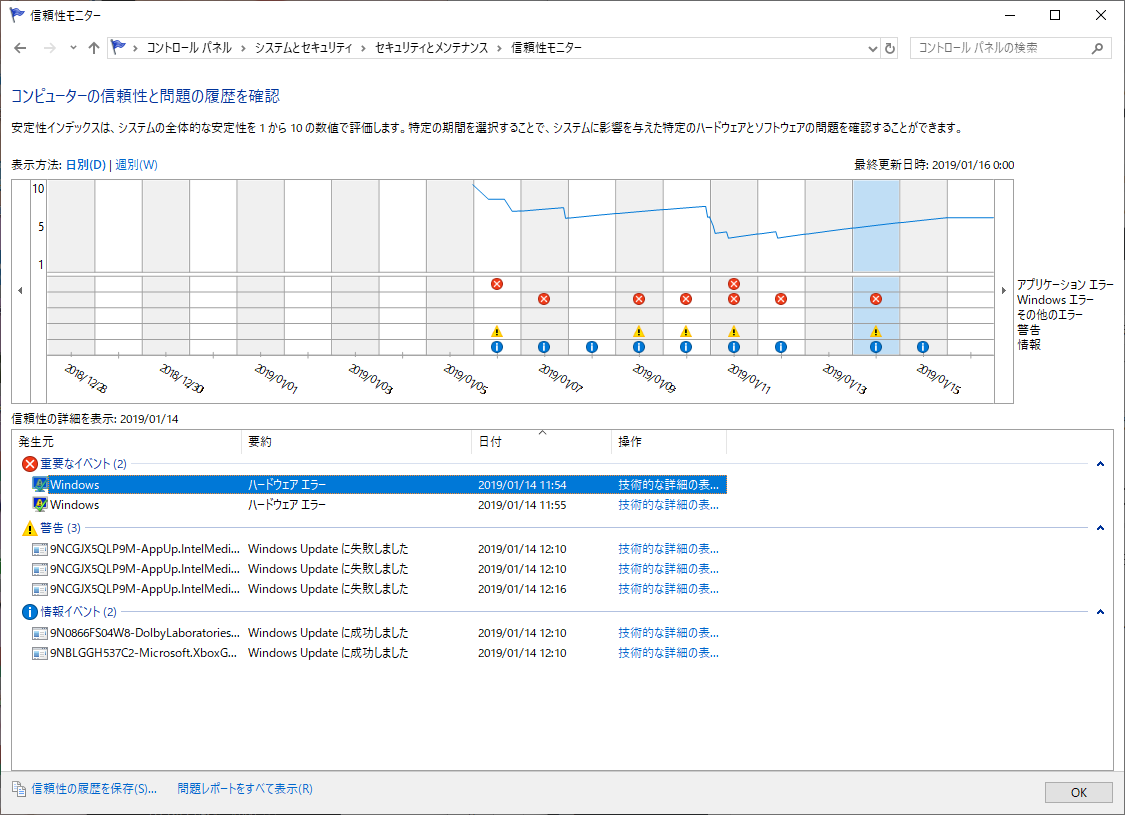Screen dimensions: 1125x815
Task: Select the last information icon on 2019/01/15
Action: tap(923, 347)
